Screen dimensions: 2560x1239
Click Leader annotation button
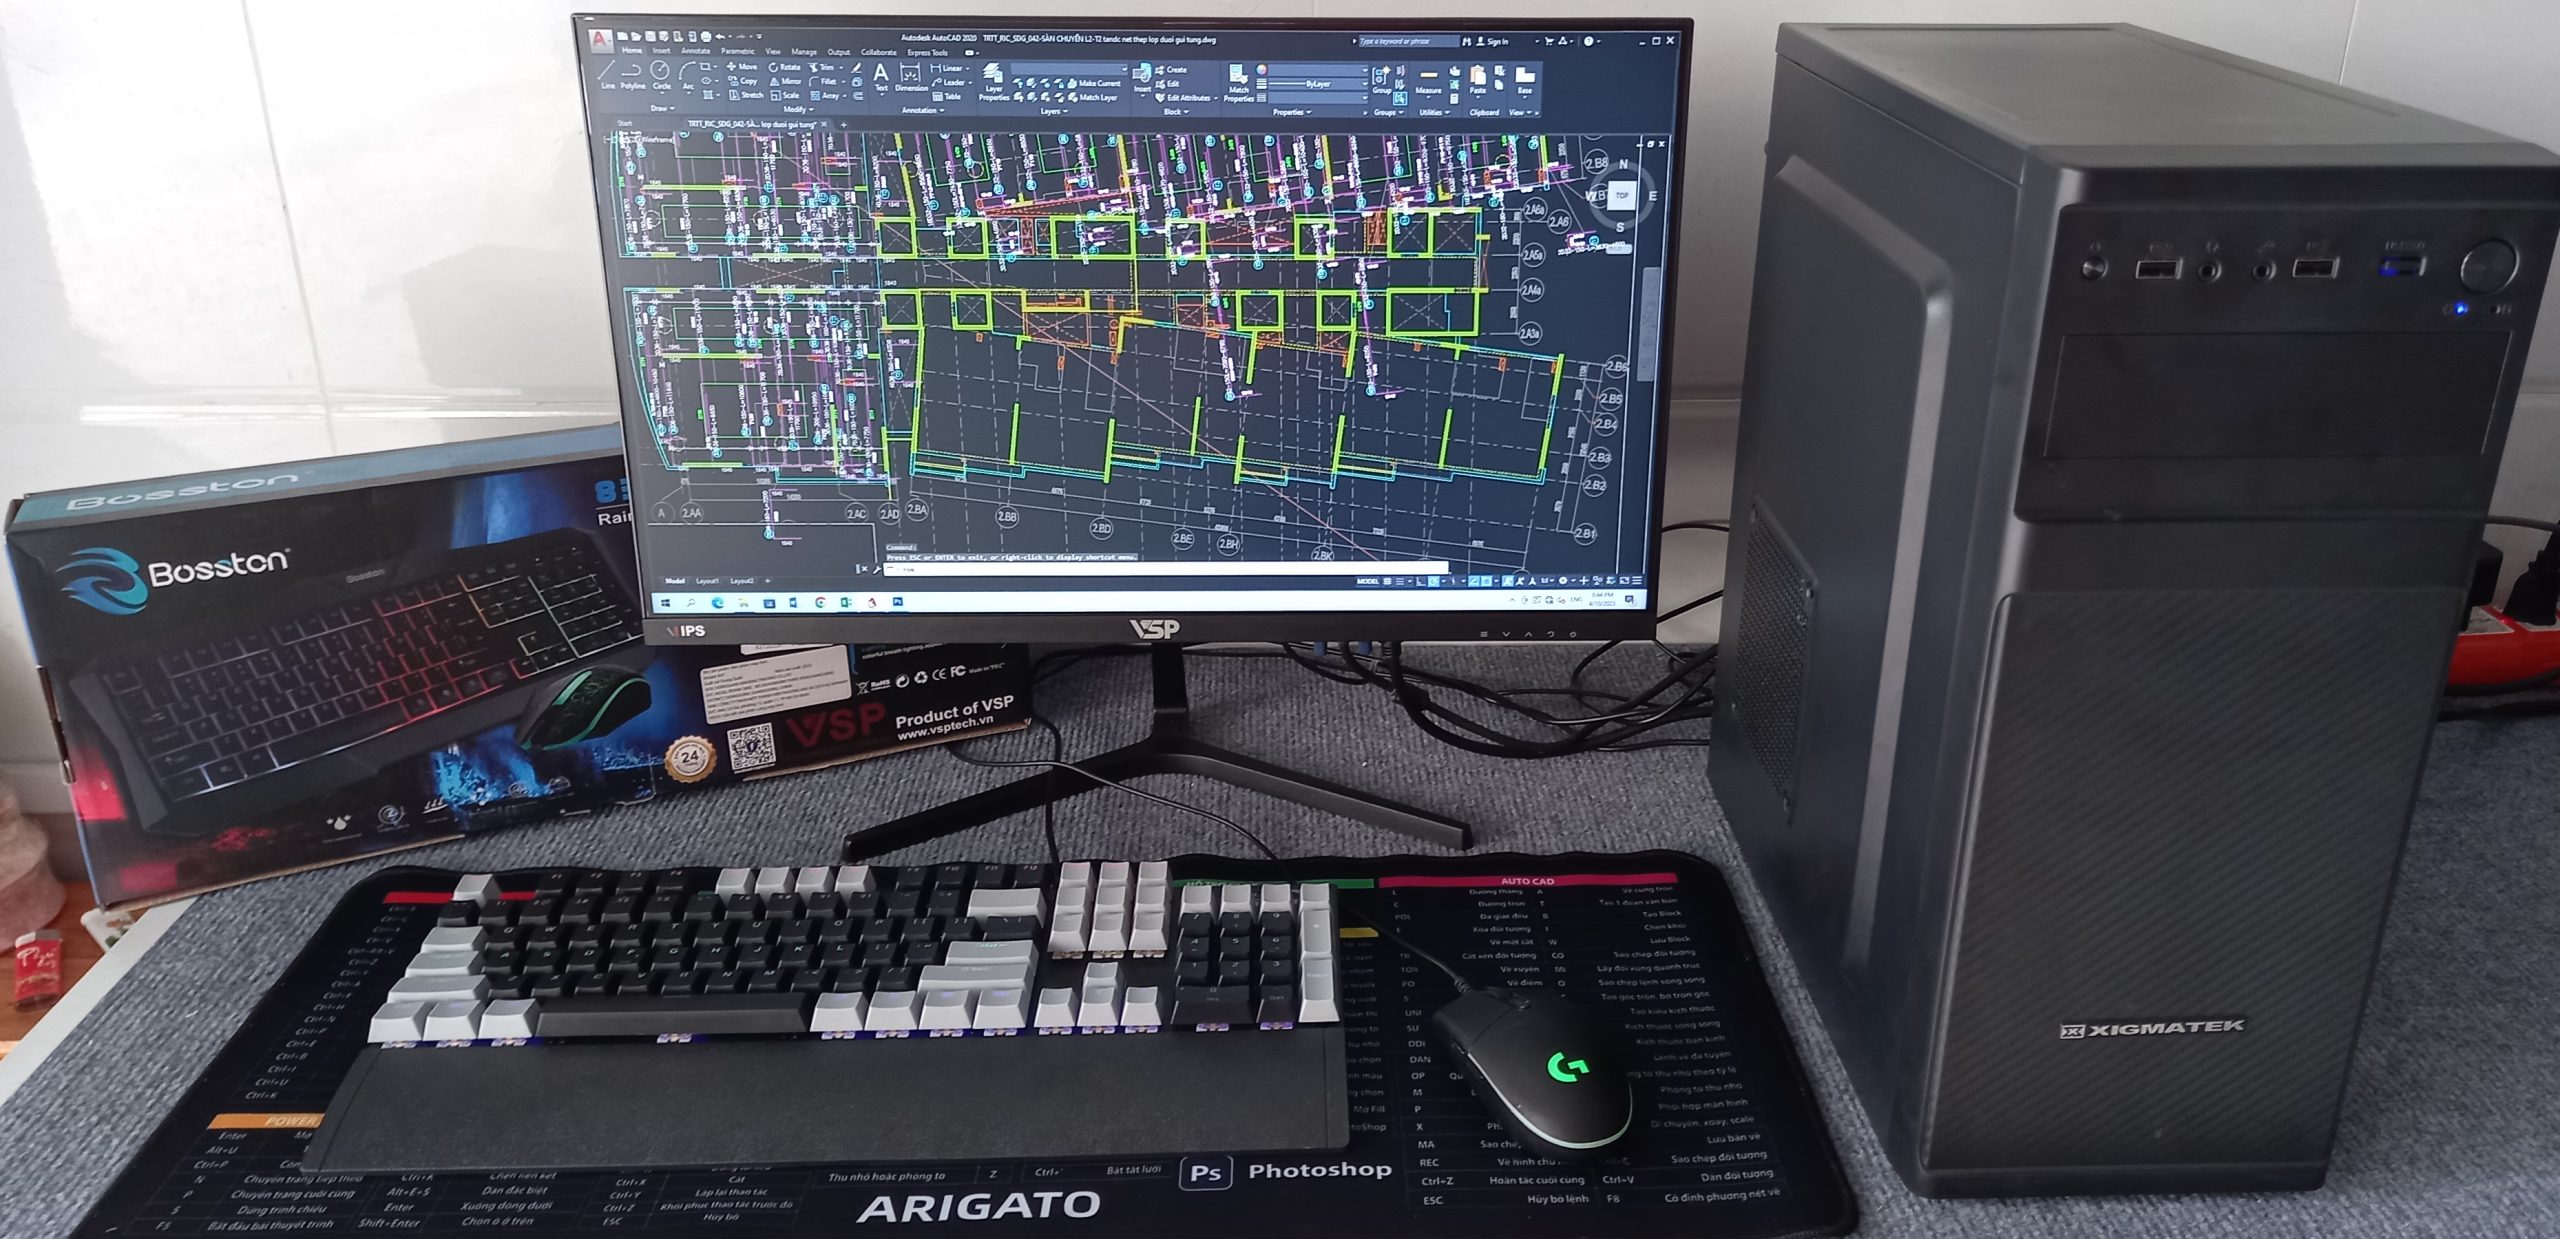point(952,83)
